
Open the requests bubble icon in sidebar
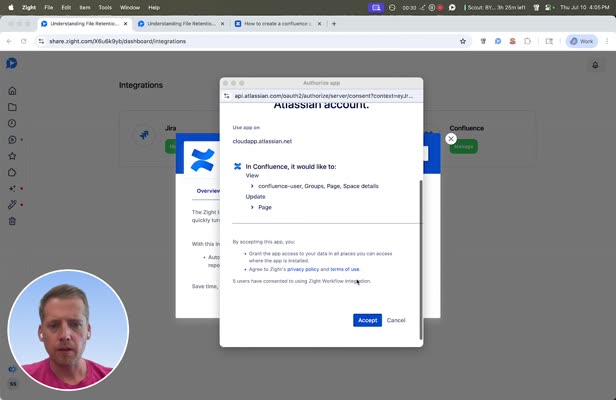12,172
